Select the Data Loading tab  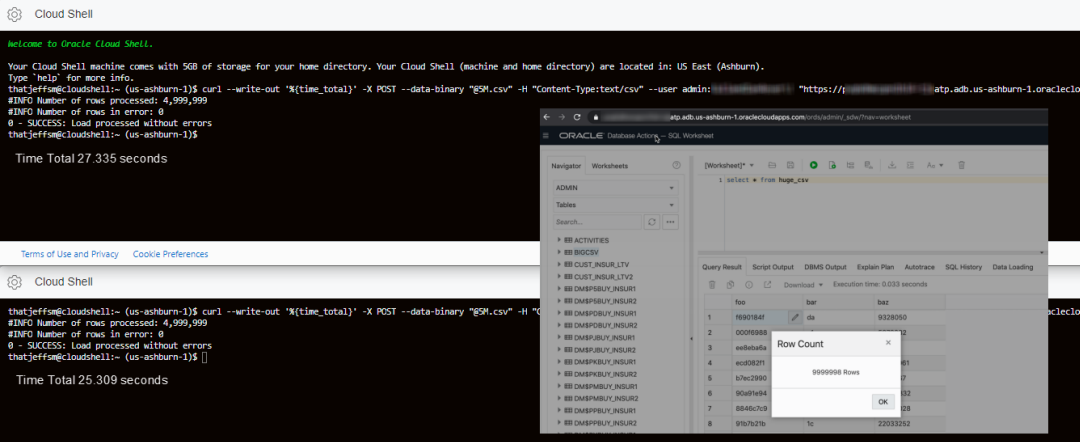(1012, 267)
